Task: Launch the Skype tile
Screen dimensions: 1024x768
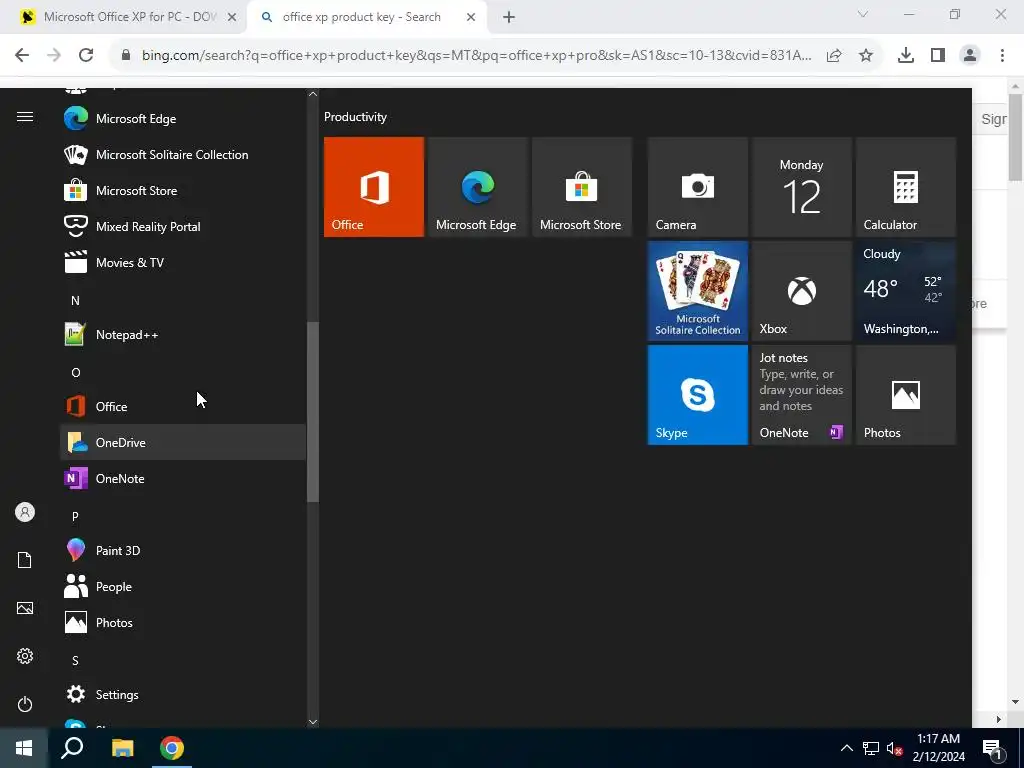Action: pos(697,394)
